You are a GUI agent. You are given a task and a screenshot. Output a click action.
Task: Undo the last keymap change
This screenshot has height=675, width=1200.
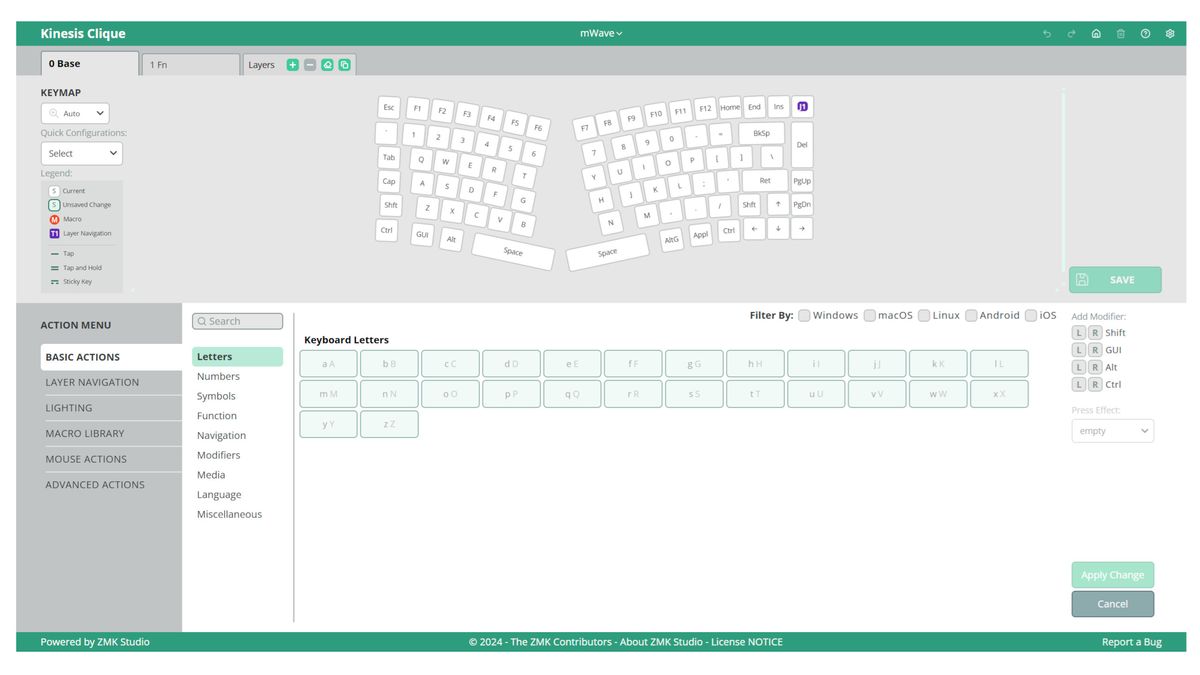click(x=1047, y=34)
